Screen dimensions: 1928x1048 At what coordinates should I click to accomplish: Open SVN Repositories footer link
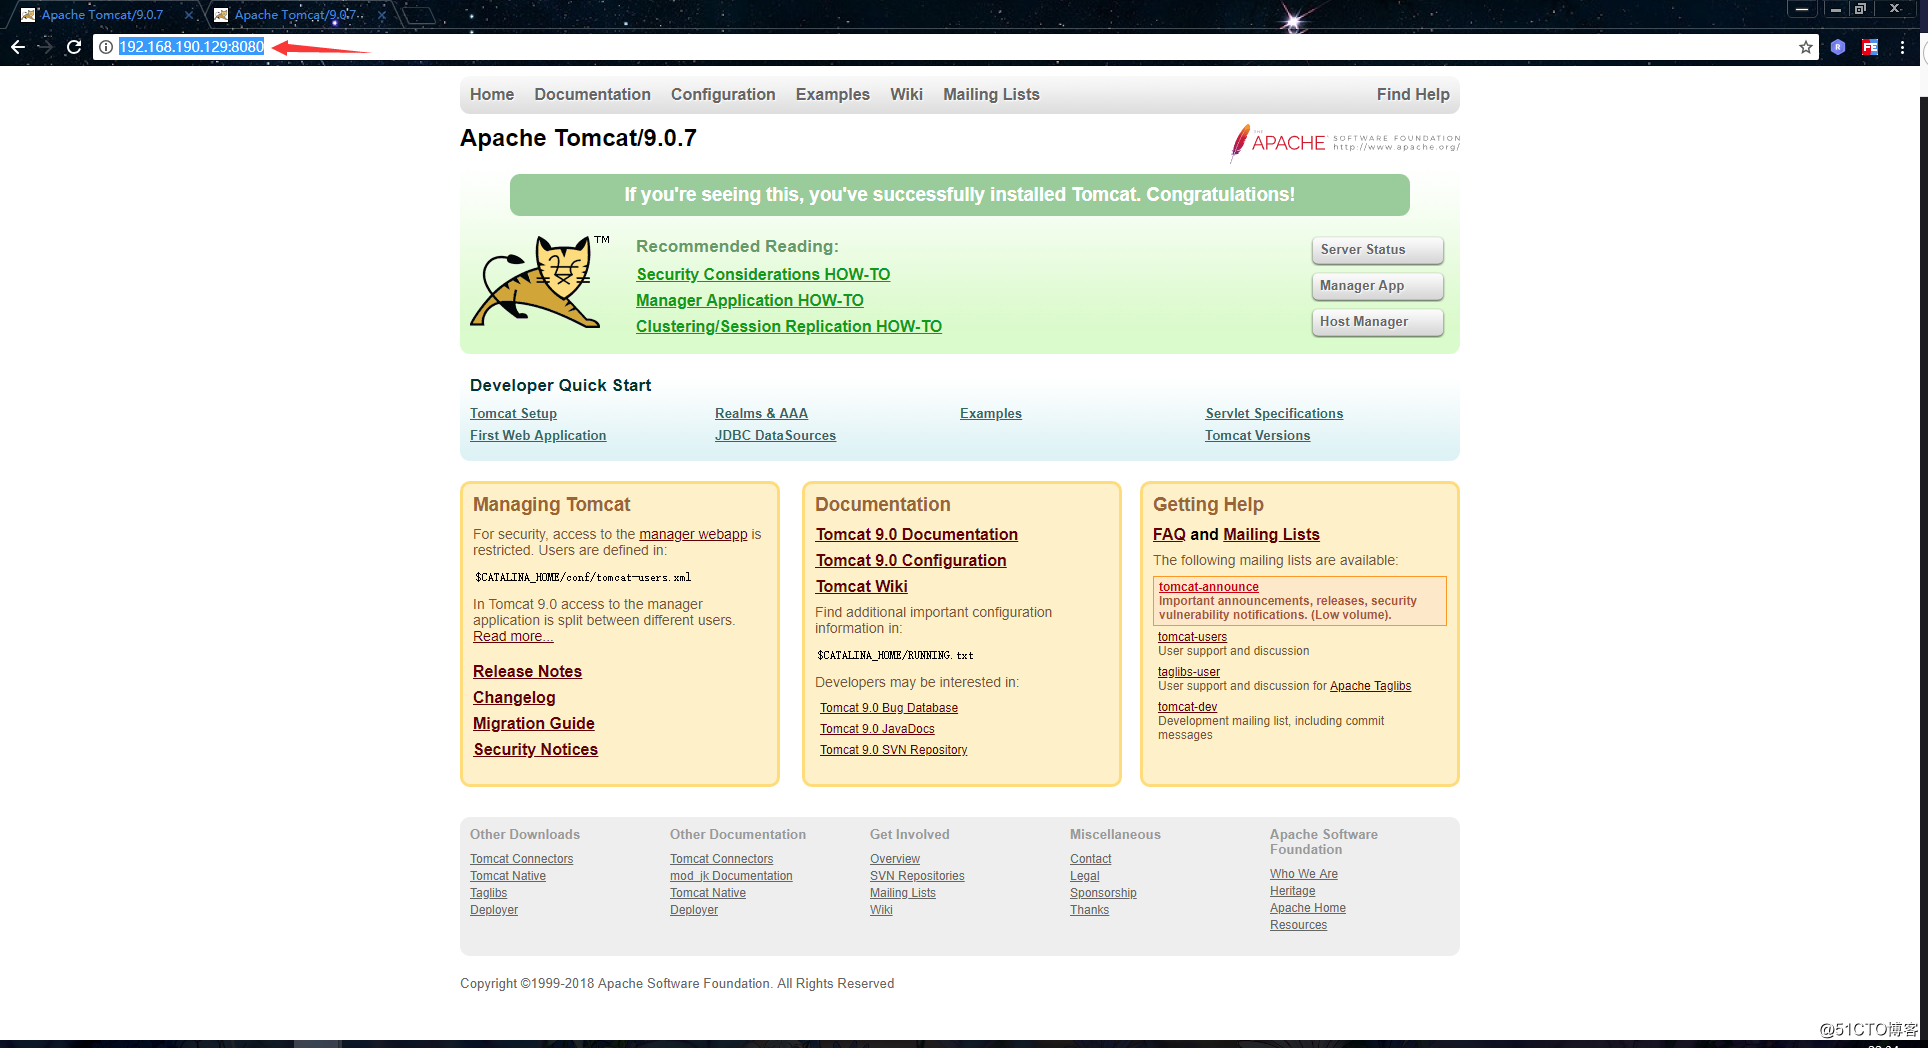pyautogui.click(x=917, y=876)
